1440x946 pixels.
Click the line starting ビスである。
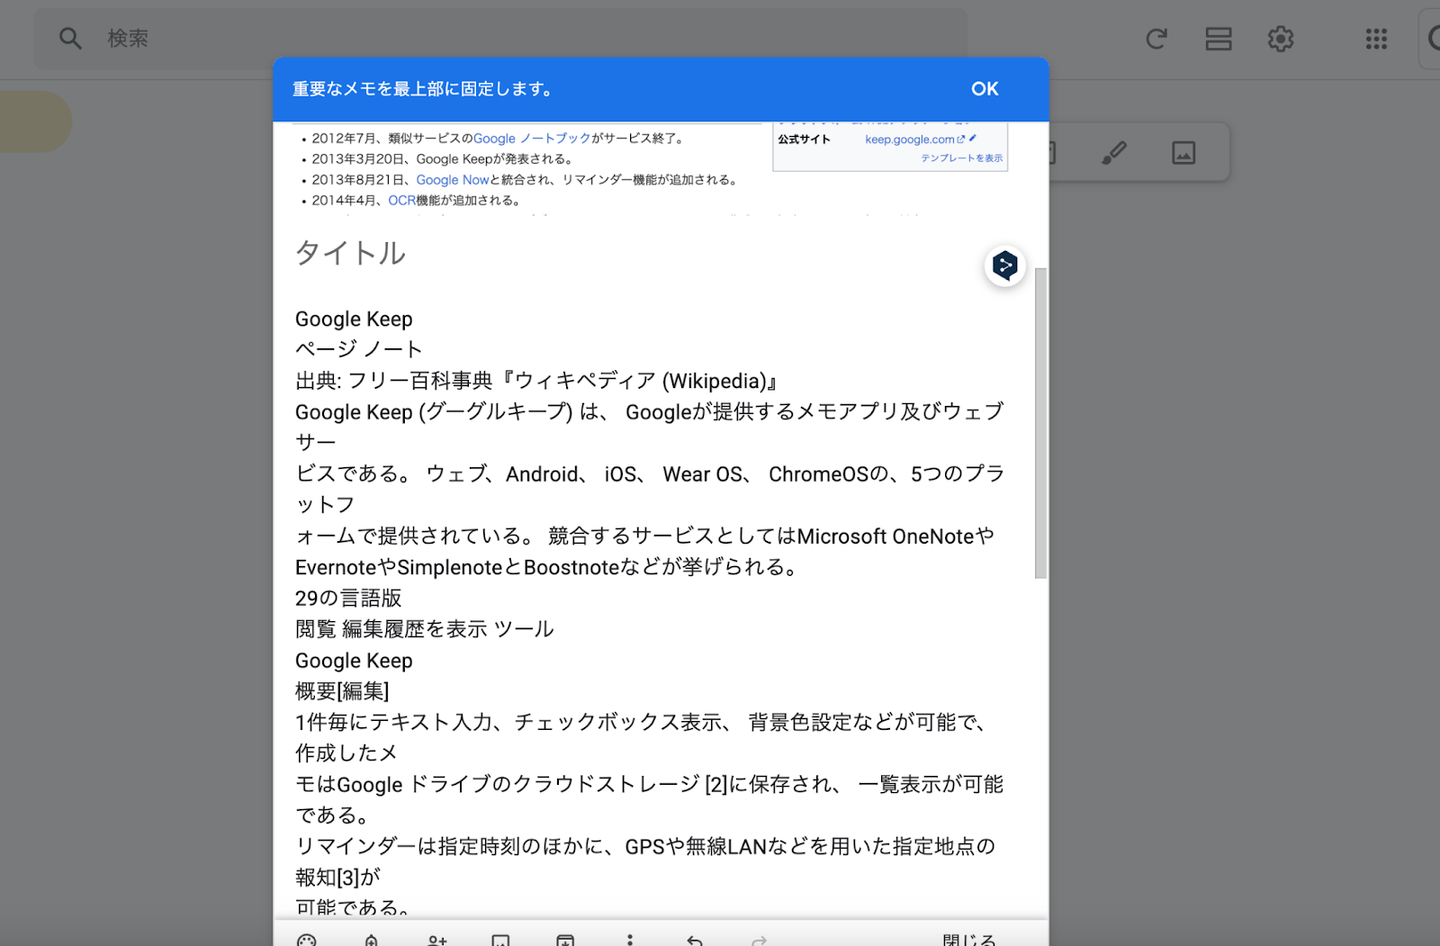(x=650, y=473)
